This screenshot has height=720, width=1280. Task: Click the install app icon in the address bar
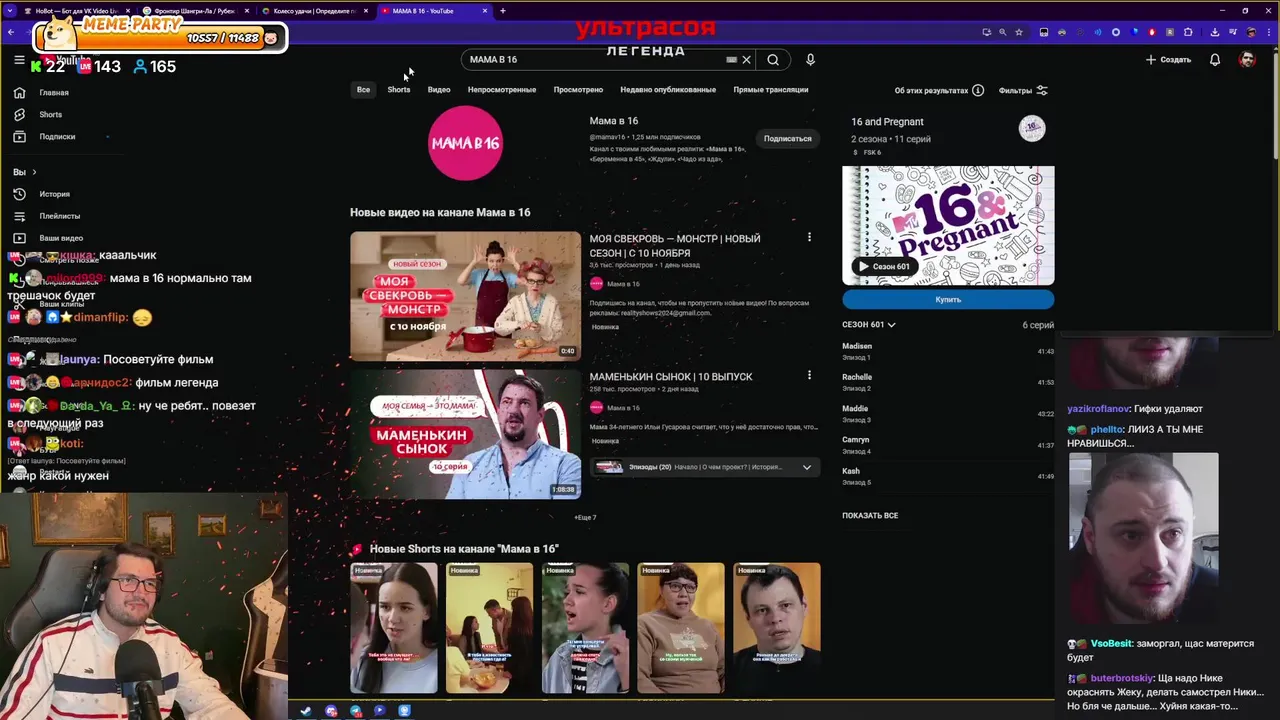pos(986,32)
